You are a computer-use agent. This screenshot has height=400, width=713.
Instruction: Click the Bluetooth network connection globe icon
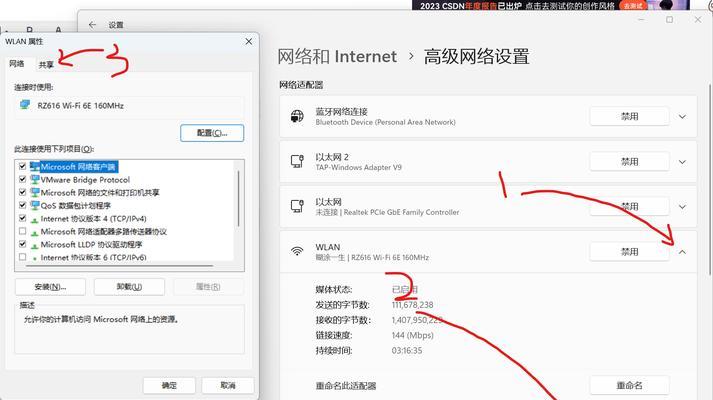pyautogui.click(x=297, y=116)
